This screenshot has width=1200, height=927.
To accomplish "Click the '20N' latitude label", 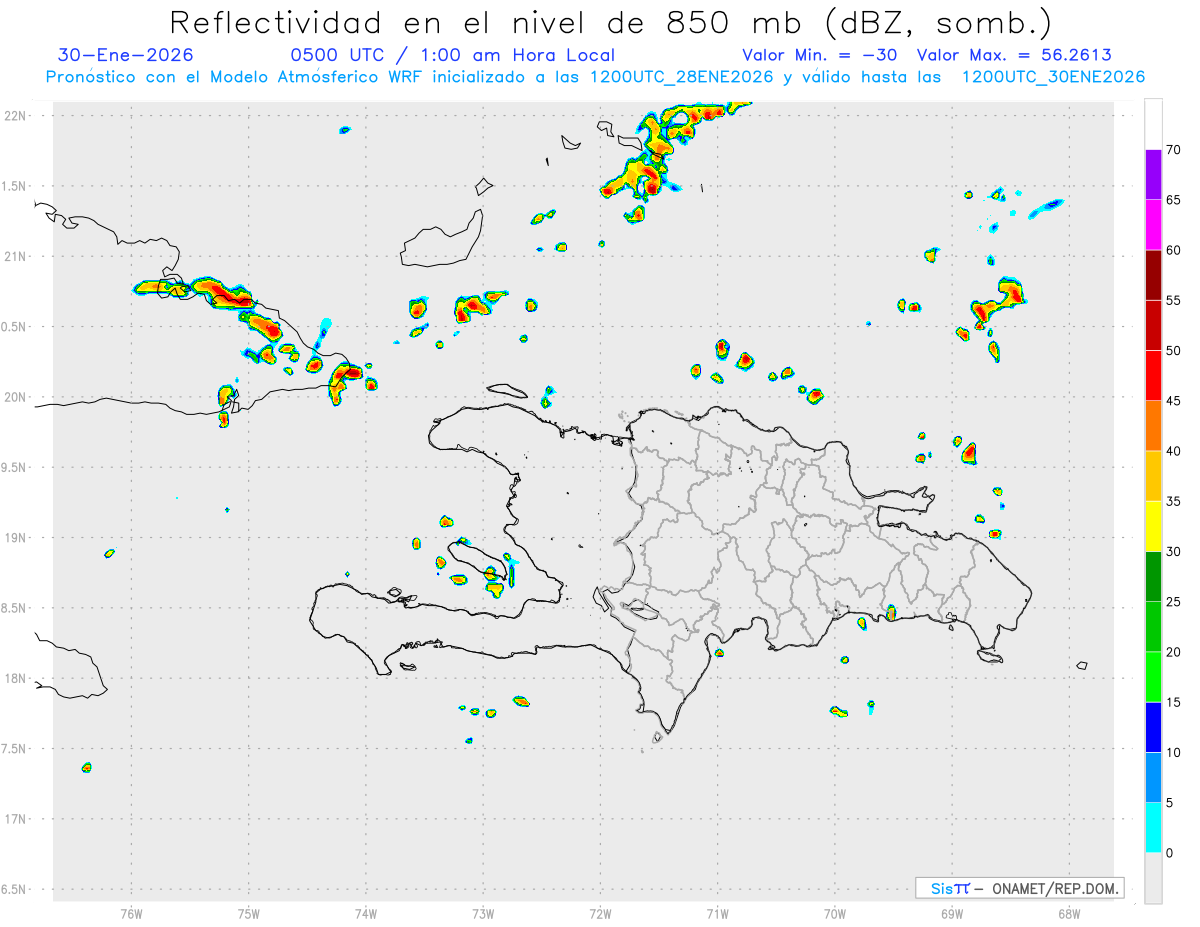I will point(17,397).
